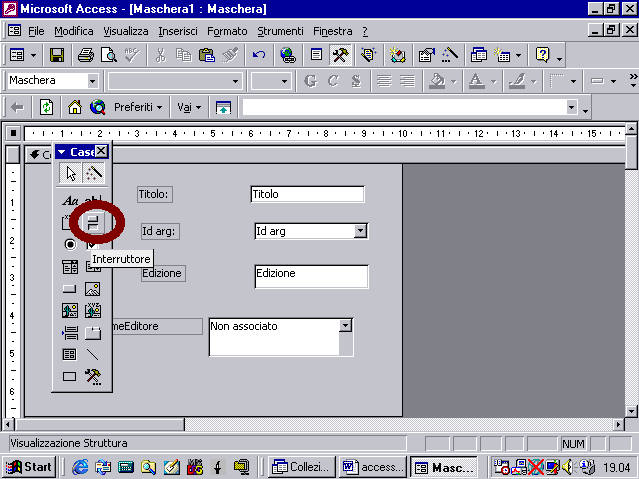Click the Windows Start button
Viewport: 639px width, 479px height.
29,467
